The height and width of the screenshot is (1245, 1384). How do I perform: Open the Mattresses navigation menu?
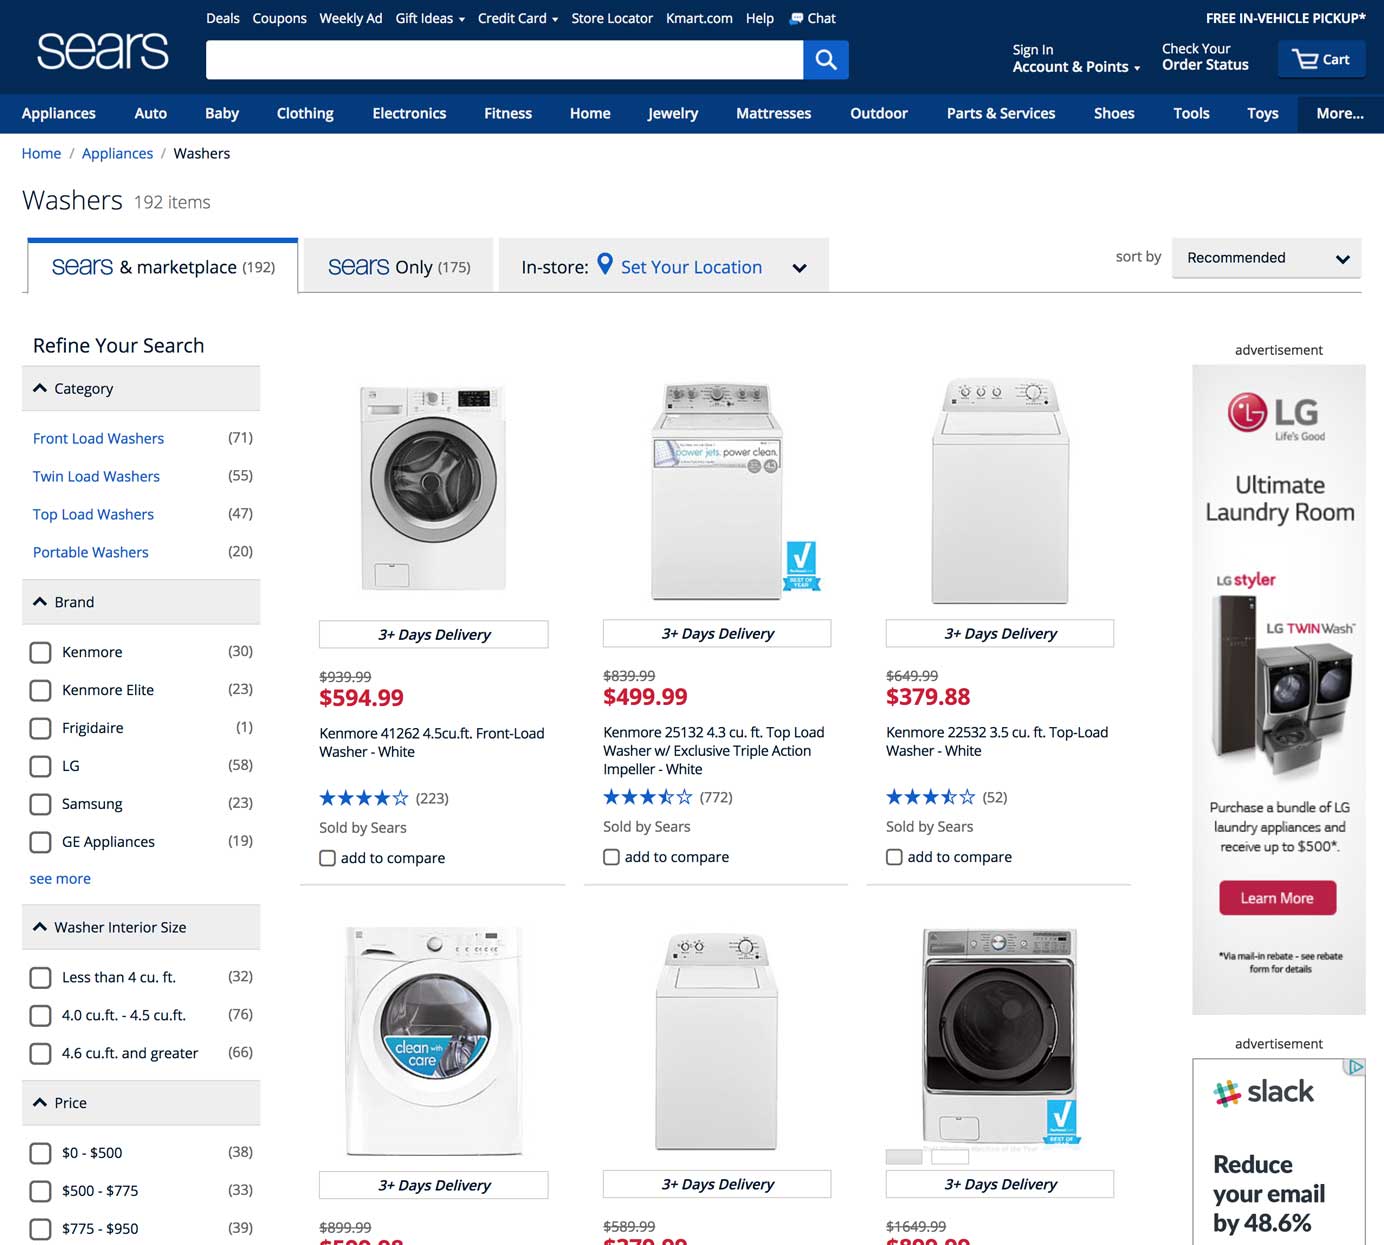(773, 113)
